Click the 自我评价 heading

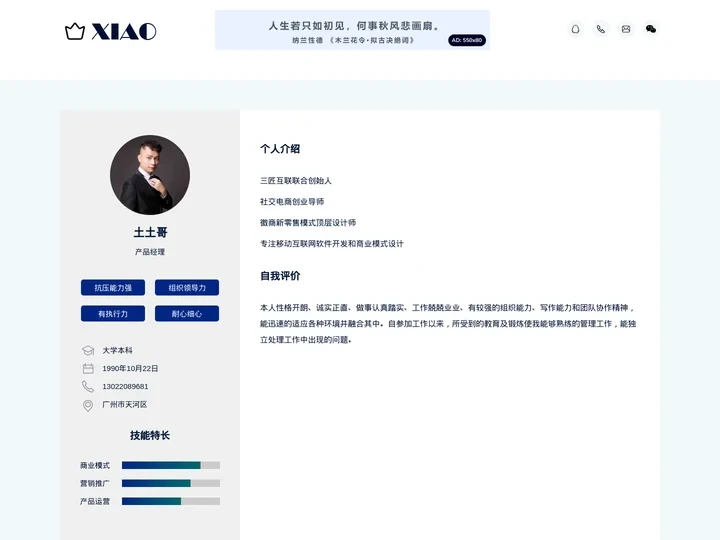click(280, 276)
